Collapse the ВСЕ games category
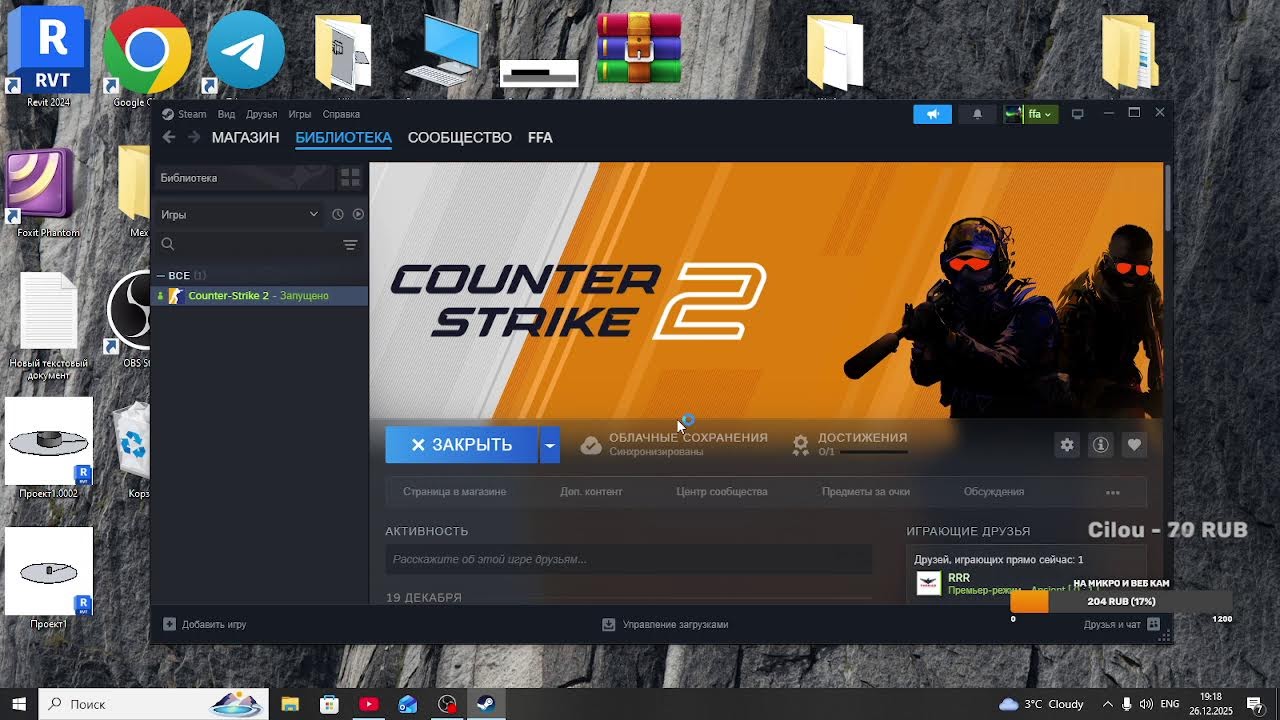This screenshot has width=1280, height=720. (181, 275)
